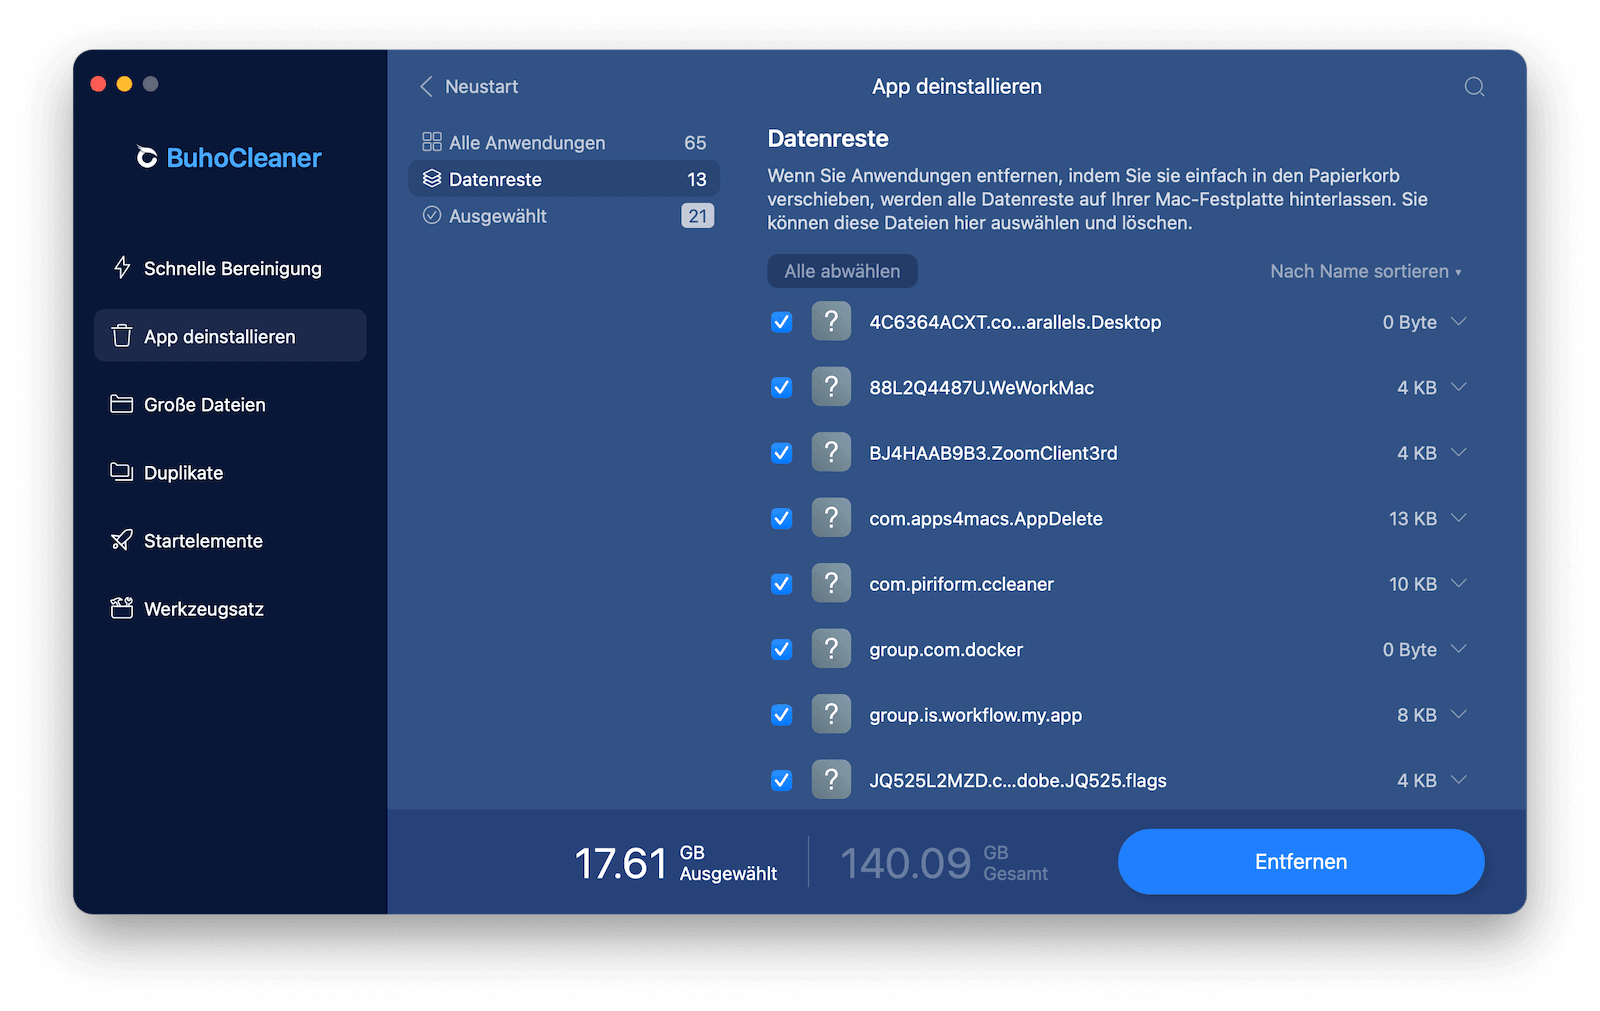Viewport: 1600px width, 1011px height.
Task: Select the Datenreste category
Action: pyautogui.click(x=564, y=179)
